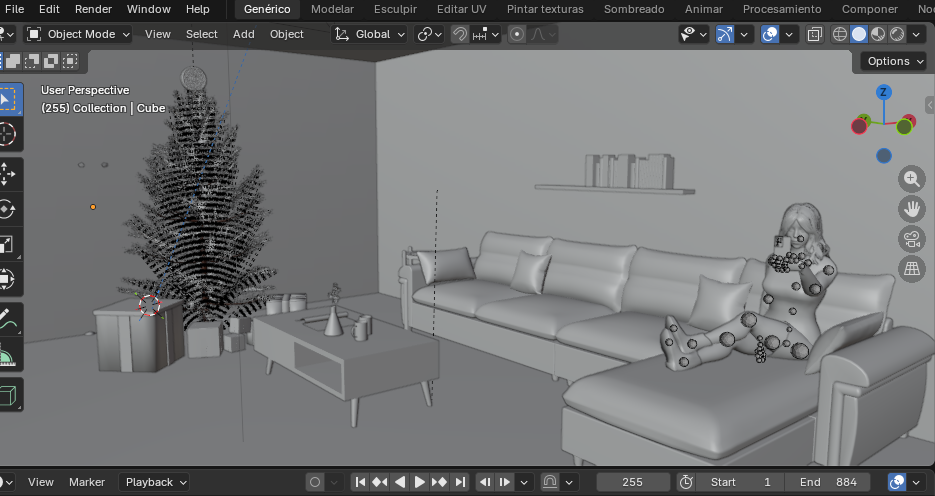
Task: Expand the Global transform orientation dropdown
Action: pos(370,34)
